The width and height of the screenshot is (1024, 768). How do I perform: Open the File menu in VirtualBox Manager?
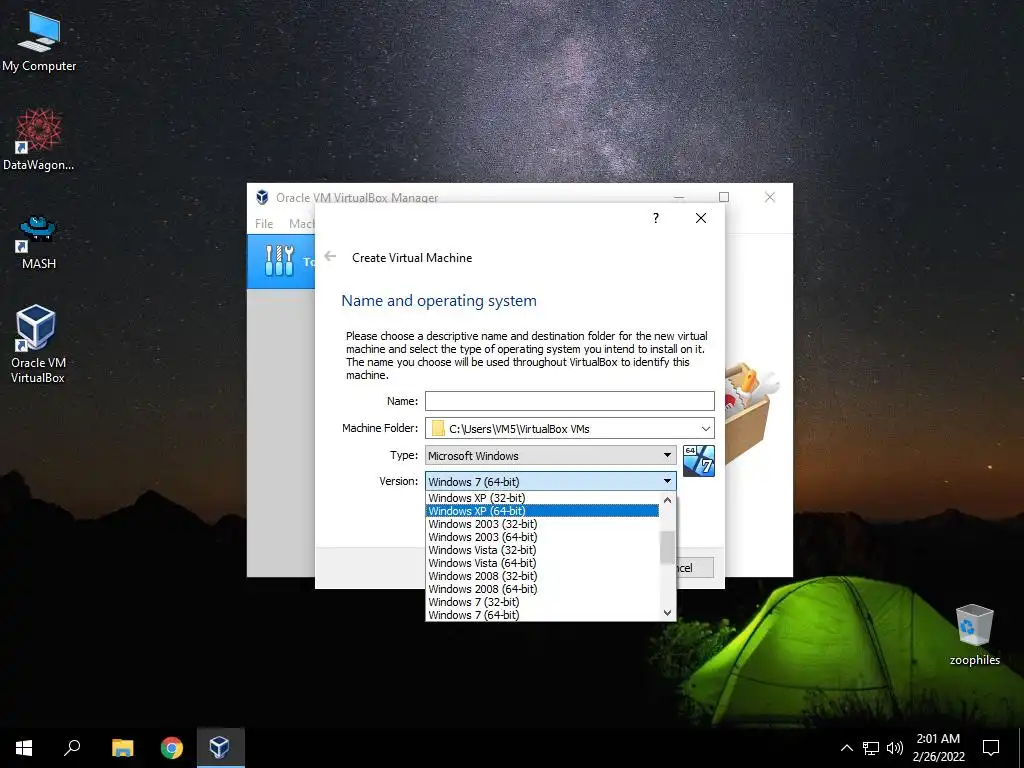[x=264, y=224]
